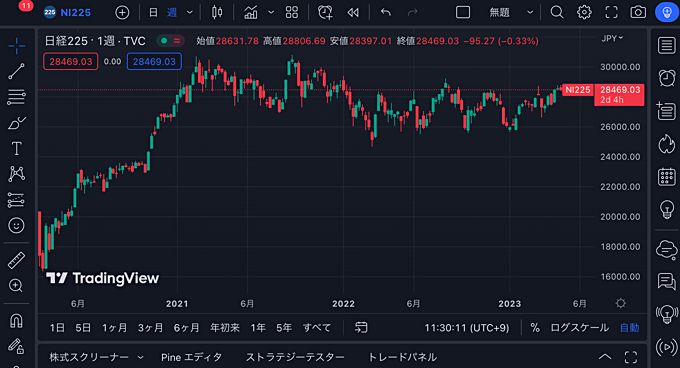Set range to 6ヶ月
The height and width of the screenshot is (368, 680).
tap(186, 328)
